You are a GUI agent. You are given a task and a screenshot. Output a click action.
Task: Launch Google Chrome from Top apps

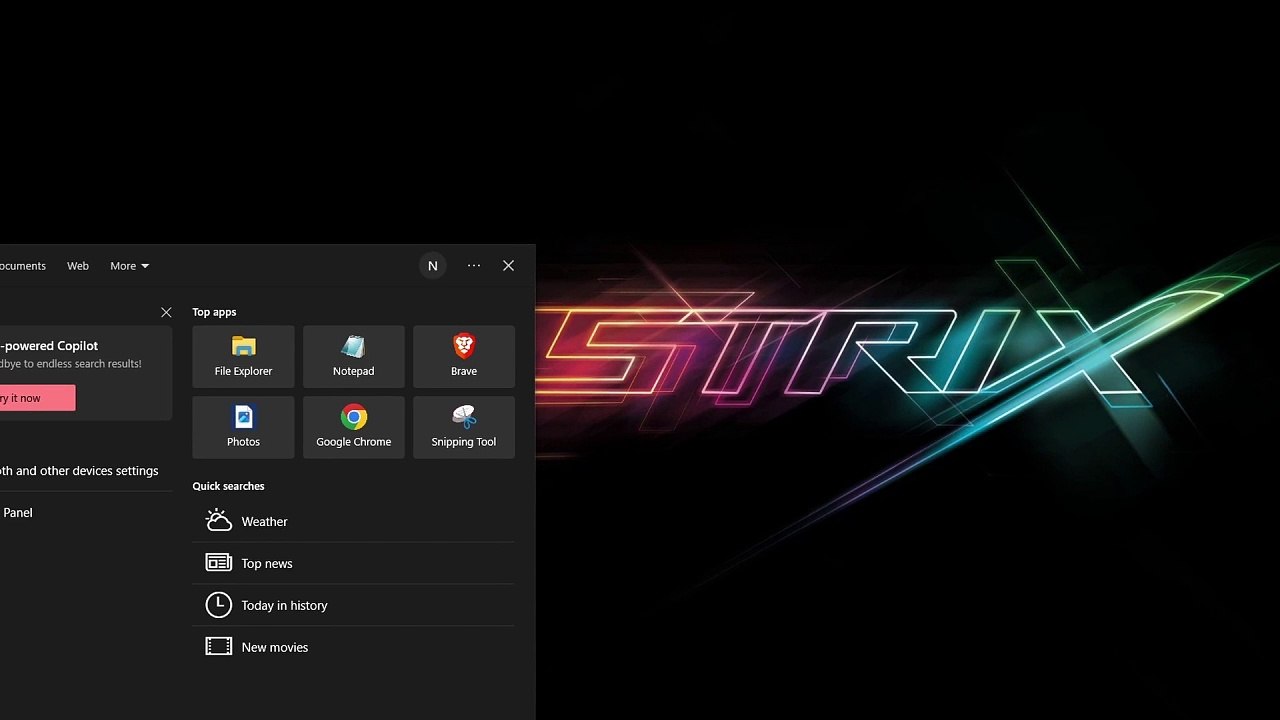click(x=353, y=427)
